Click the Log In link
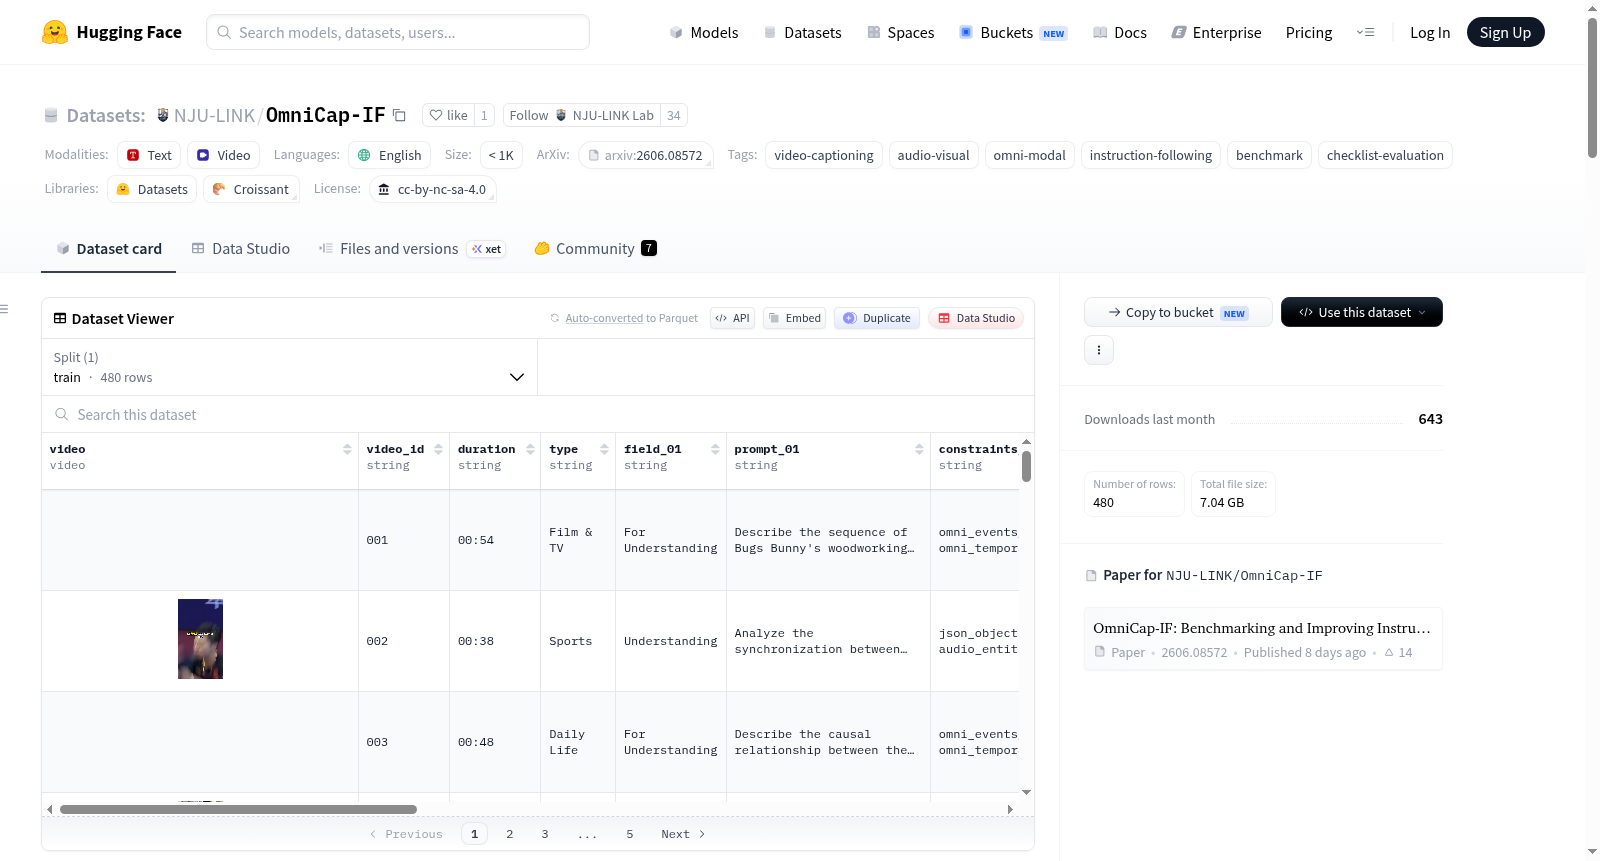Screen dimensions: 1600x861 click(1430, 32)
